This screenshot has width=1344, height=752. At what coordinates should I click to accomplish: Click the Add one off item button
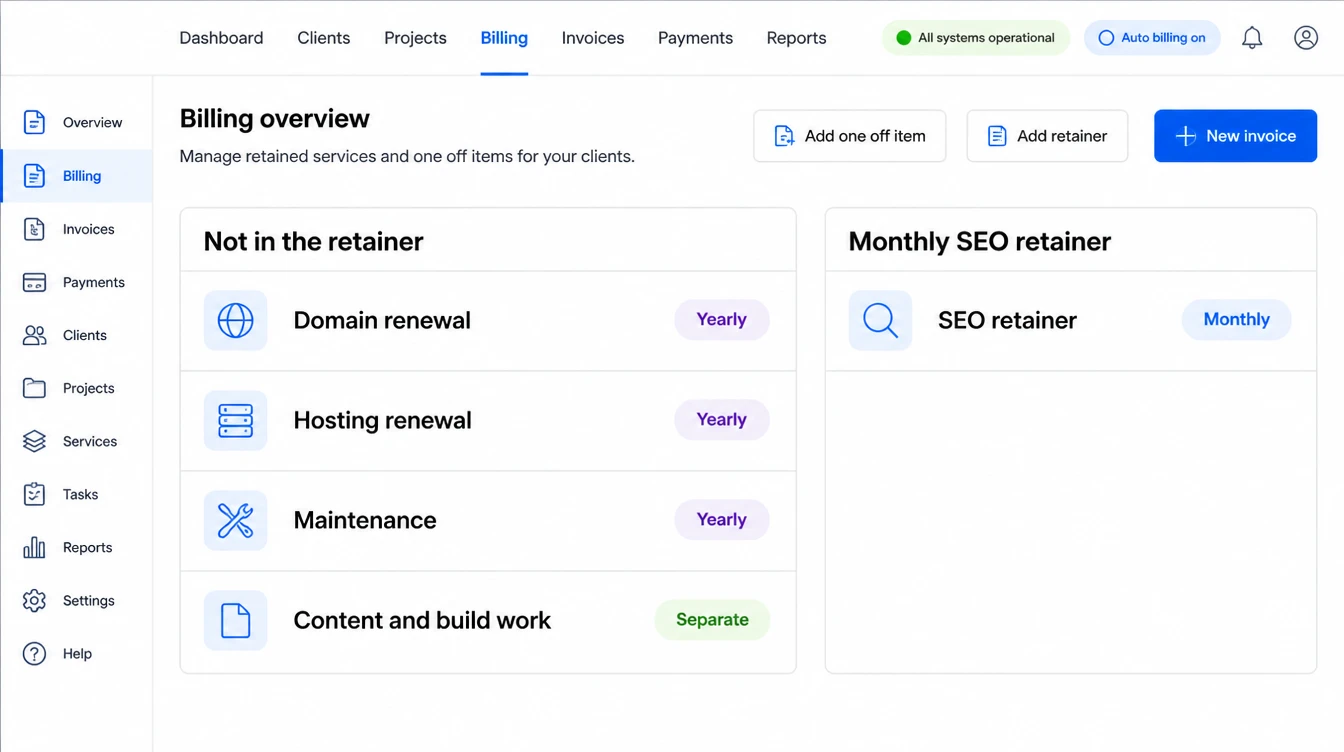click(x=850, y=136)
